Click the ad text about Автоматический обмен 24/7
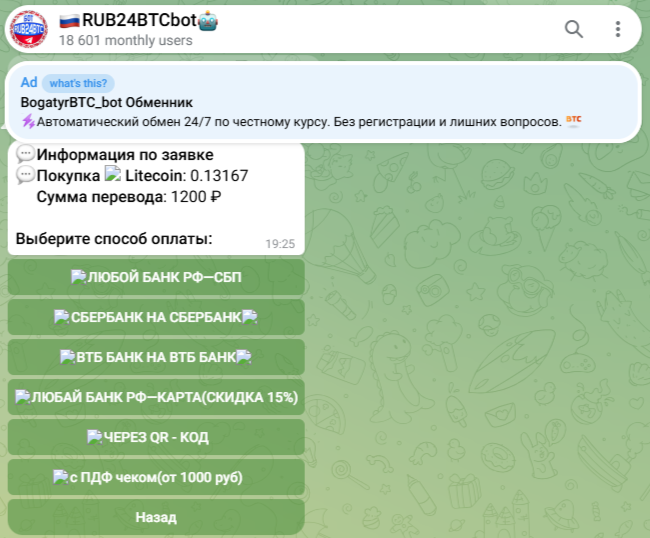This screenshot has height=538, width=650. (x=299, y=122)
